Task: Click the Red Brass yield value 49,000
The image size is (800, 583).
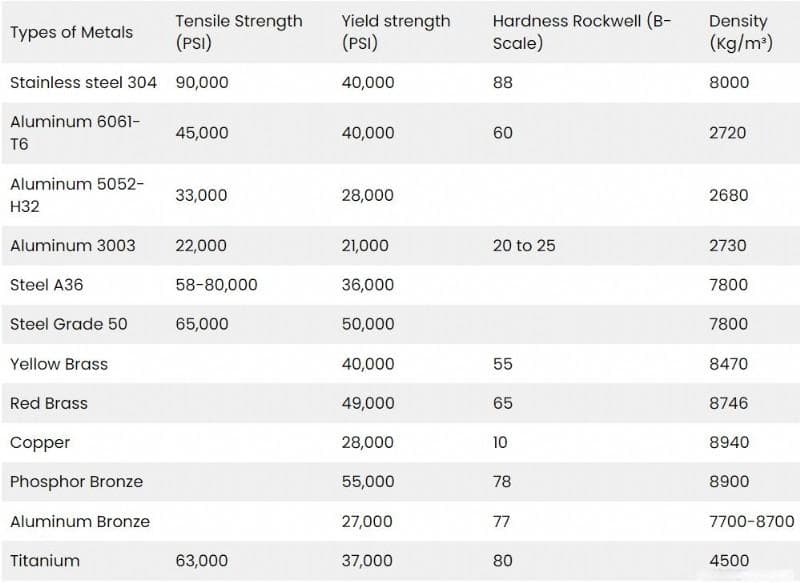Action: [368, 403]
